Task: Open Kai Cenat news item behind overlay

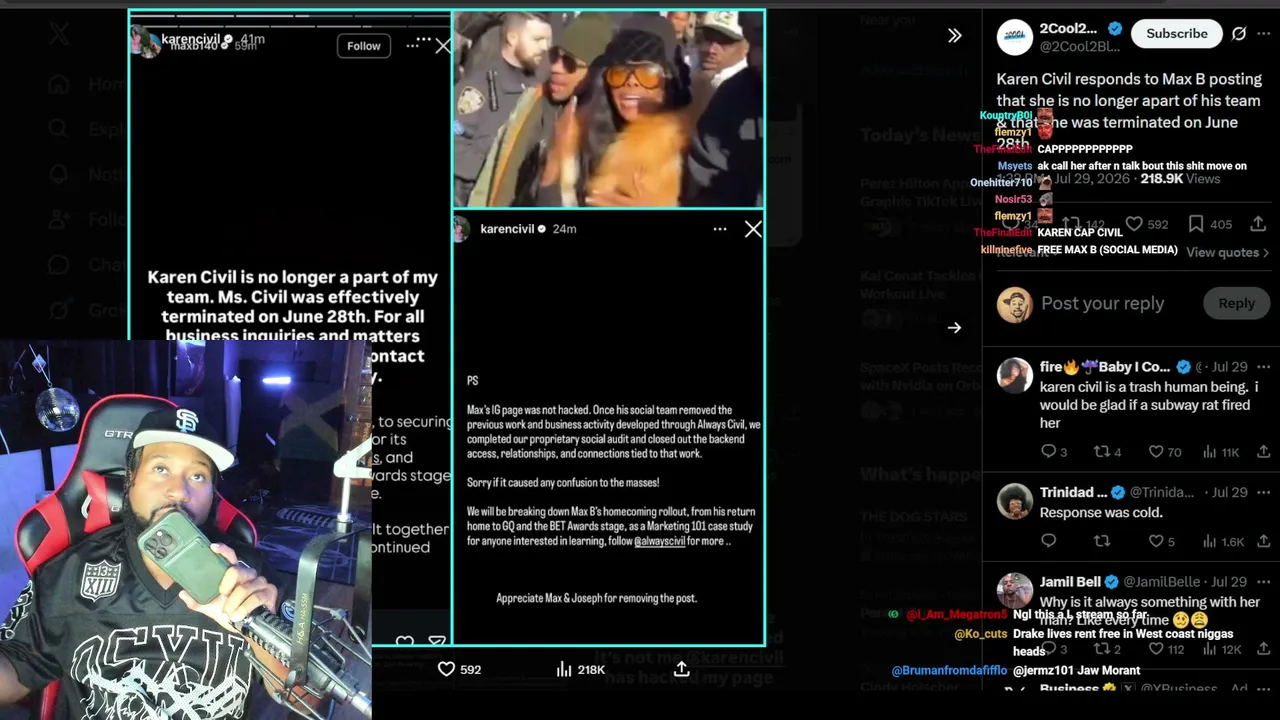Action: [x=920, y=285]
